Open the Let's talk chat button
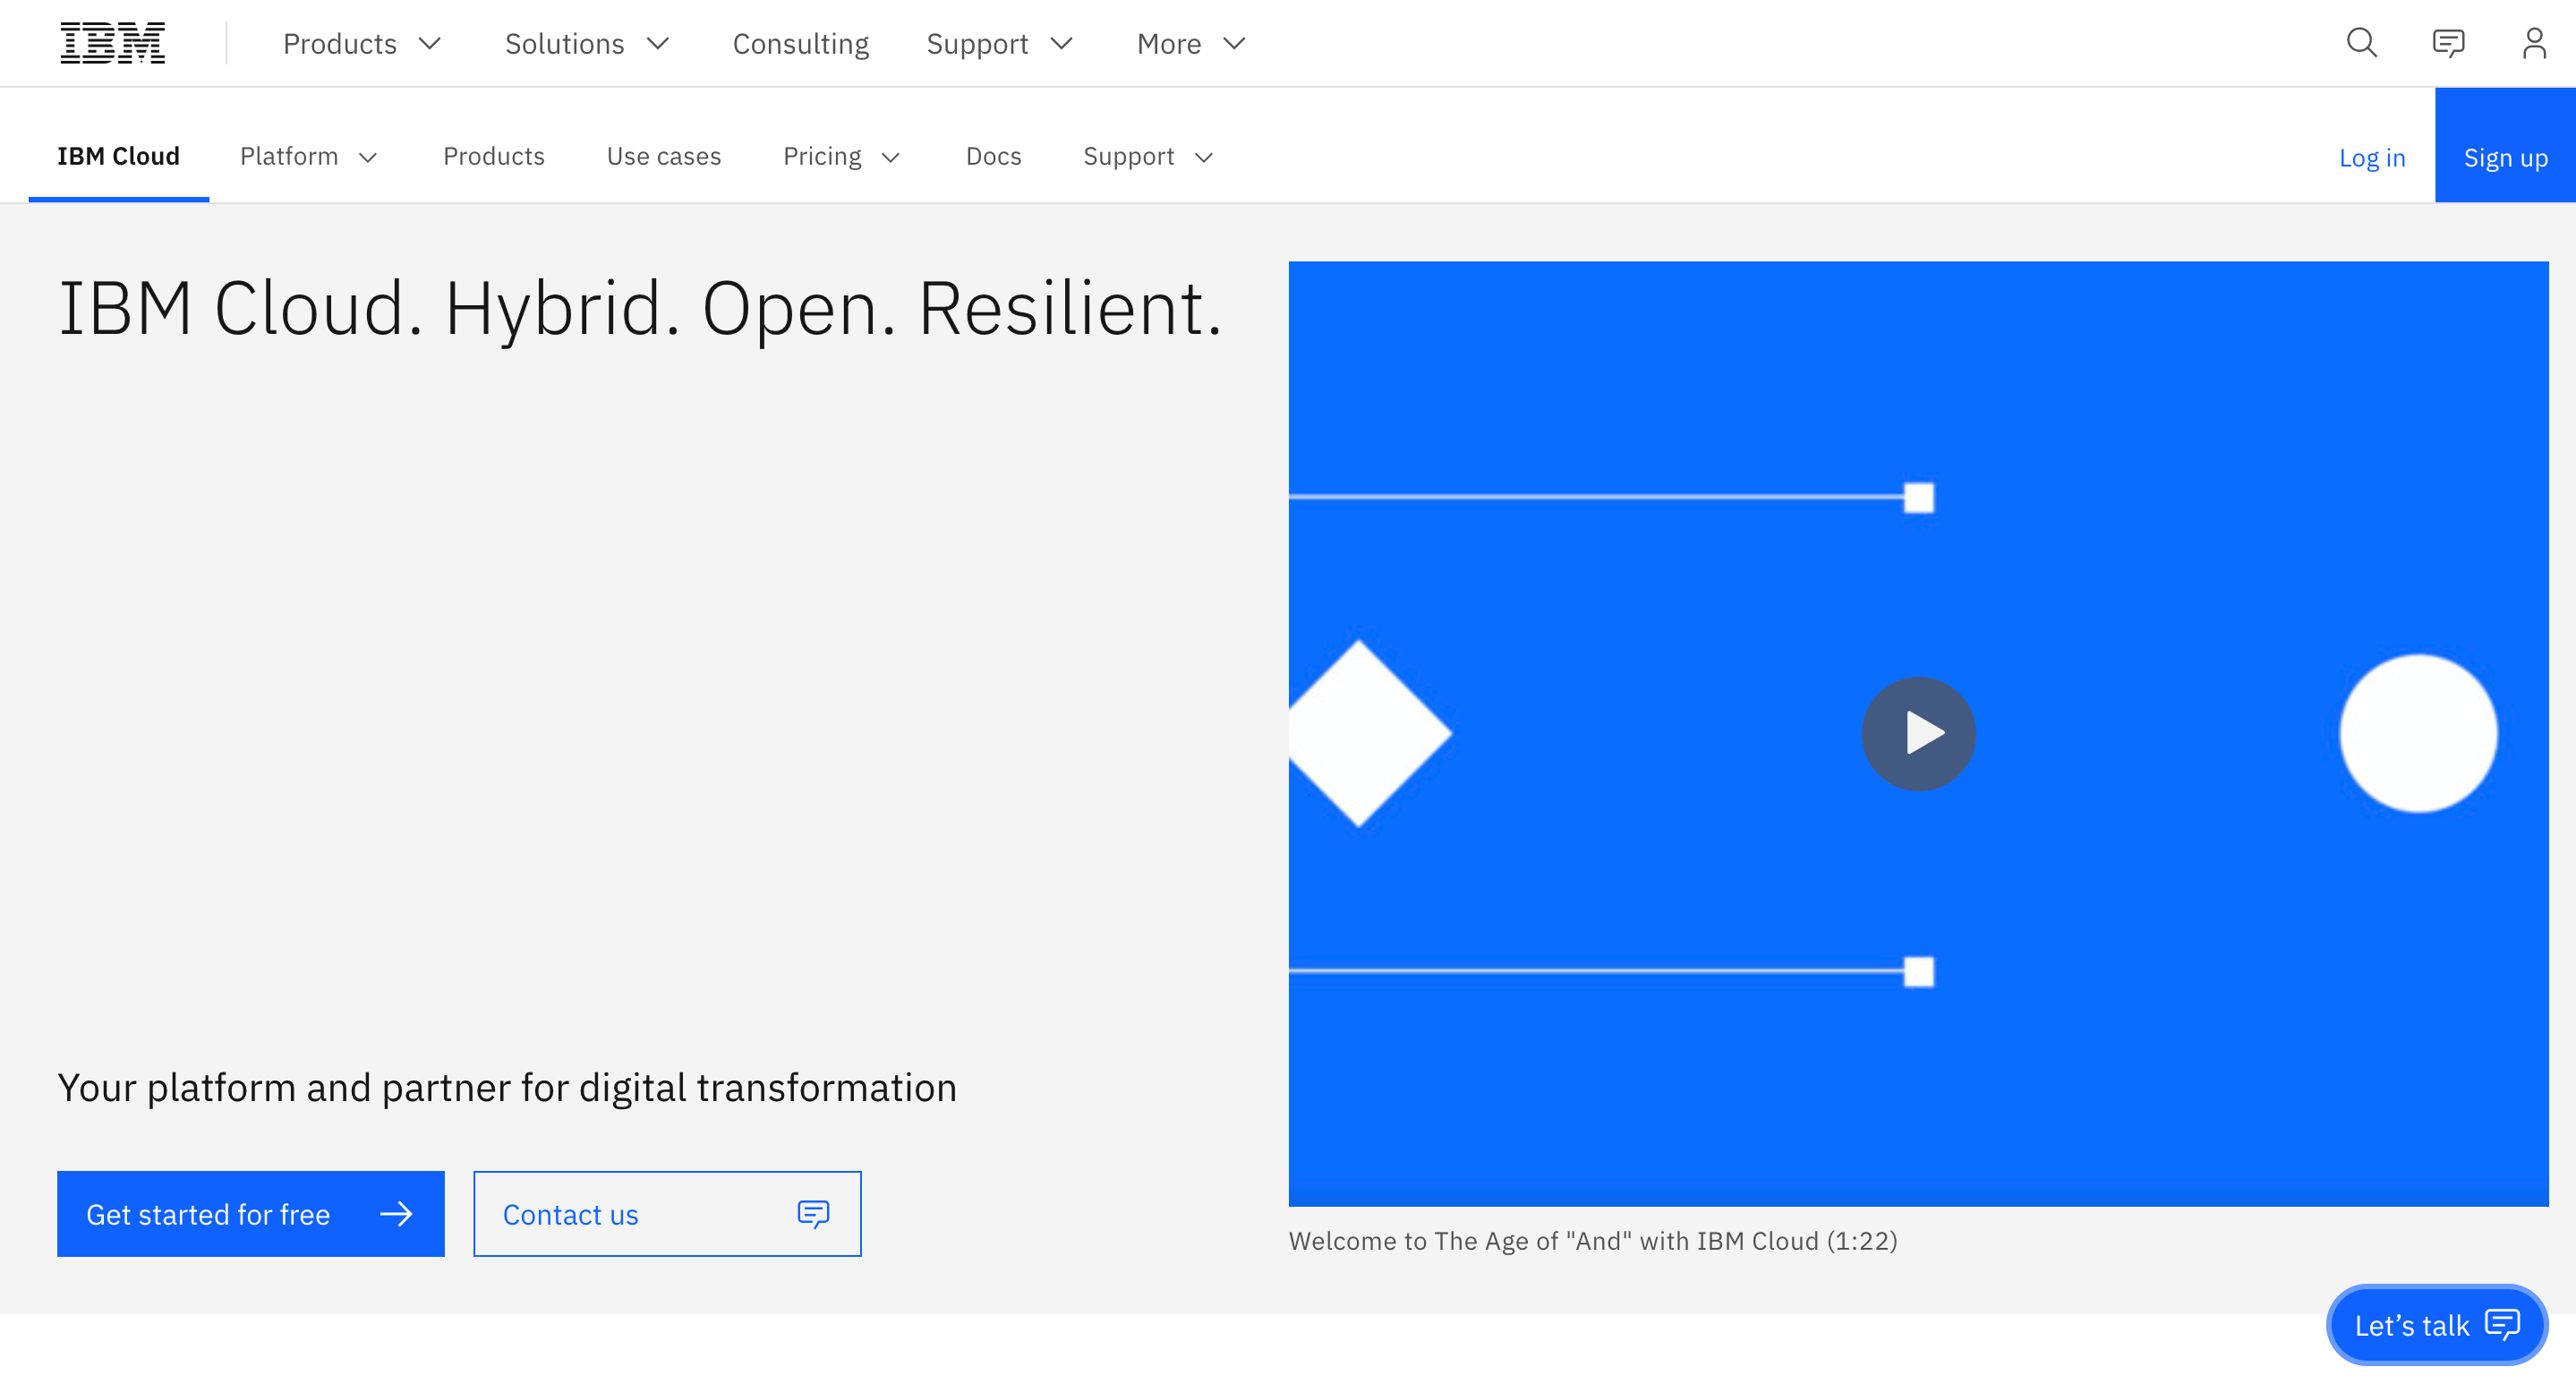The image size is (2576, 1384). point(2436,1325)
